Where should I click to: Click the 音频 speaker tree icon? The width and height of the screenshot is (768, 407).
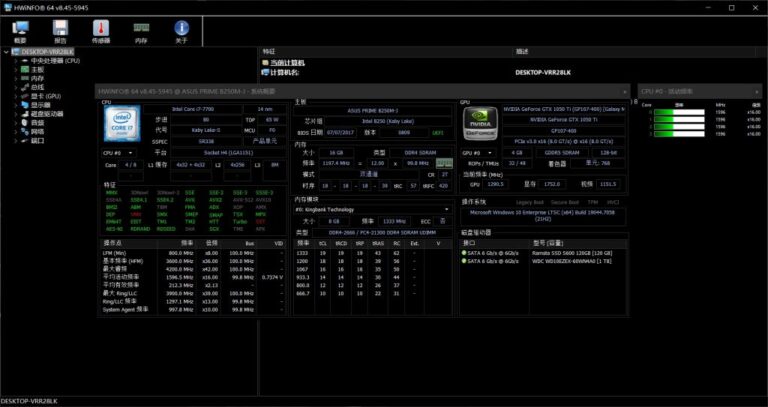tap(24, 122)
